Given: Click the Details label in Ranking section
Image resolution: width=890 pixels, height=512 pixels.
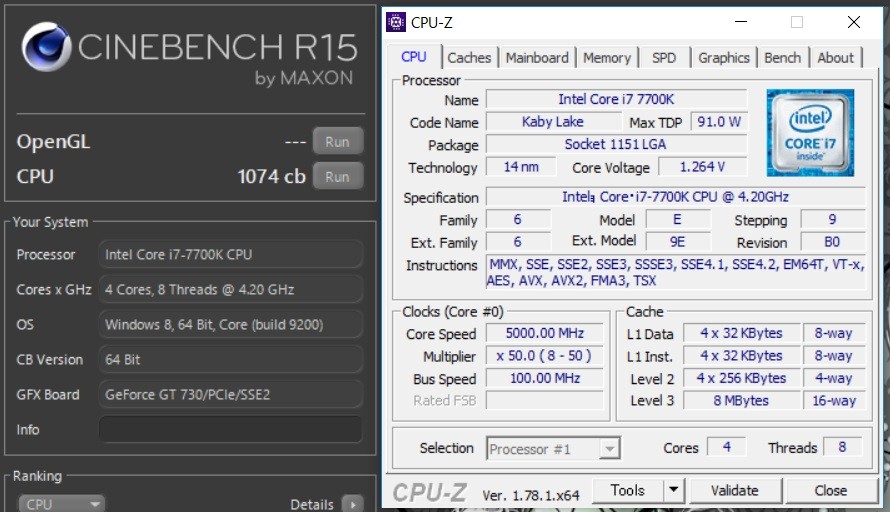Looking at the screenshot, I should 312,505.
